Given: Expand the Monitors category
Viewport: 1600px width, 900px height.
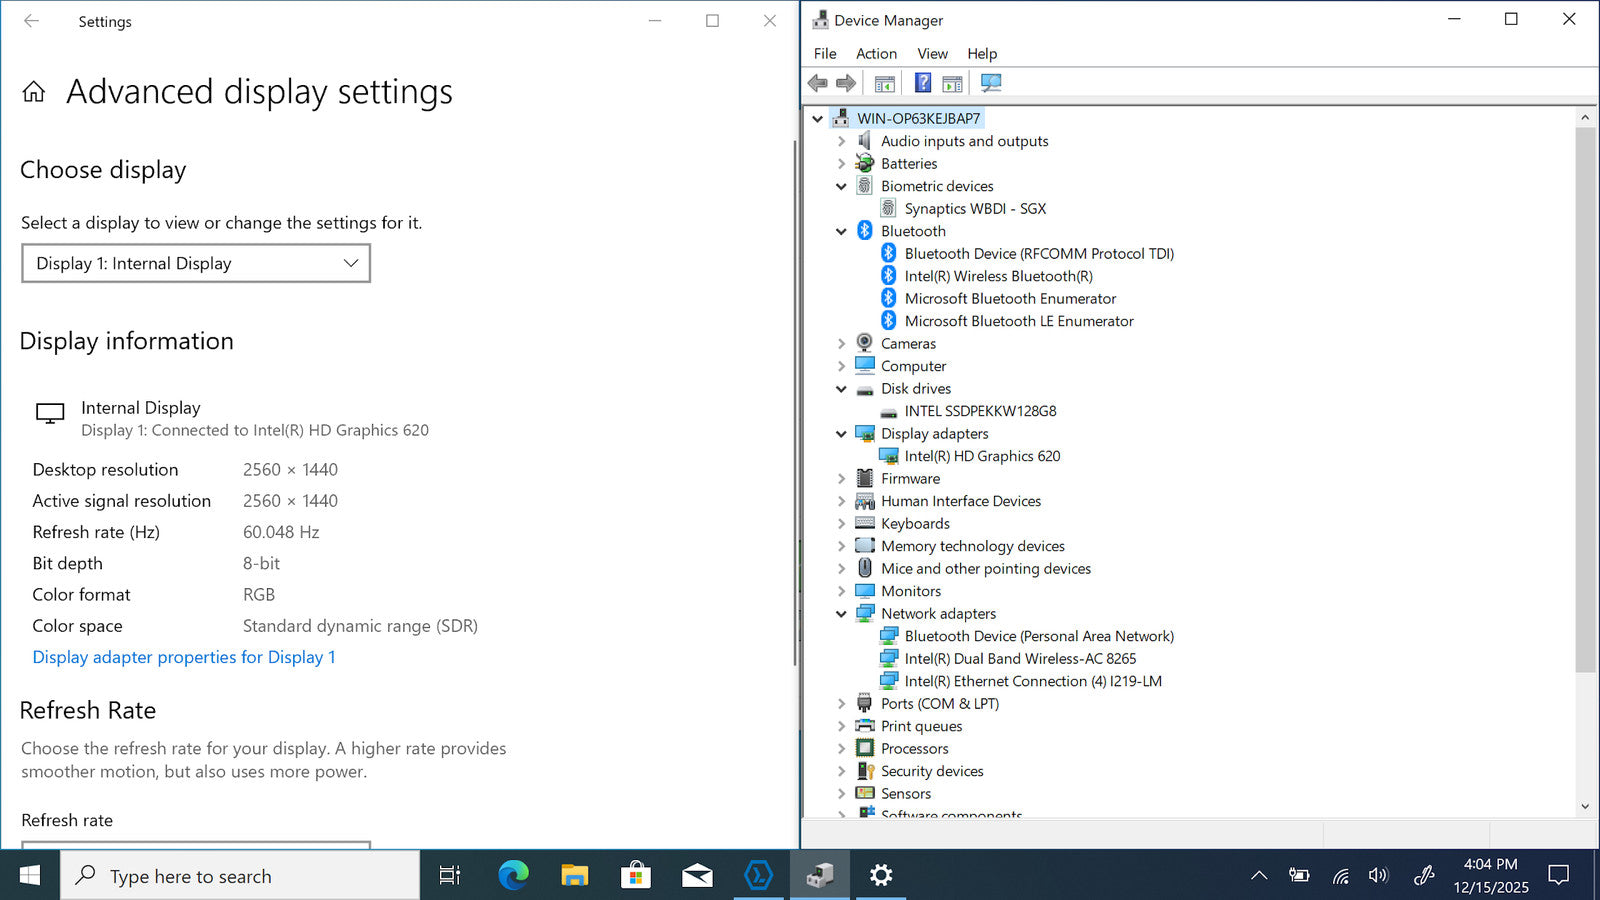Looking at the screenshot, I should [841, 591].
